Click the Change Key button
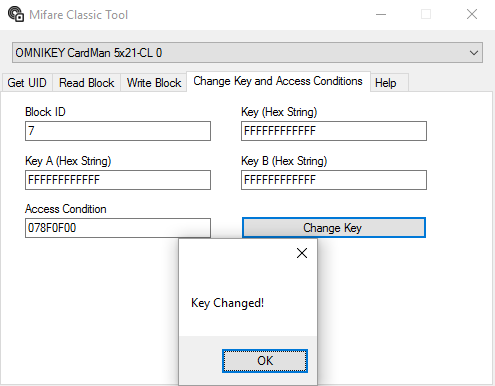This screenshot has width=495, height=386. 334,228
